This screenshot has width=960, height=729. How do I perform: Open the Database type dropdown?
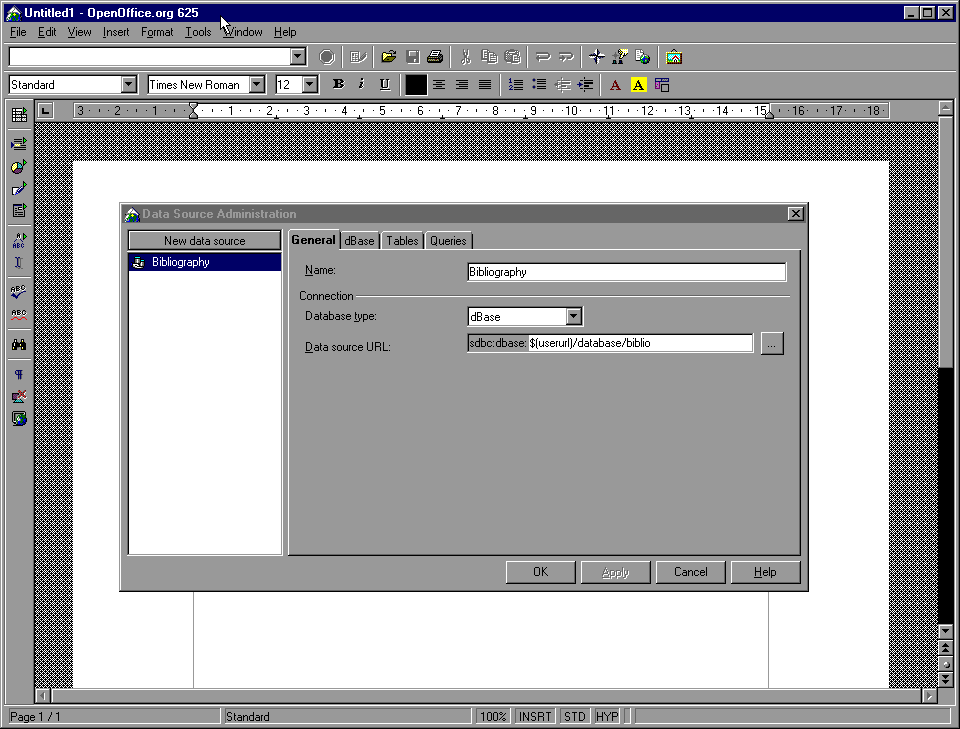tap(573, 317)
